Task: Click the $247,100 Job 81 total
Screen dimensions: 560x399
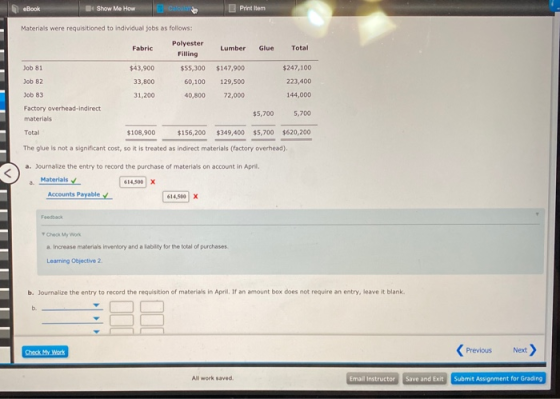Action: pyautogui.click(x=297, y=68)
